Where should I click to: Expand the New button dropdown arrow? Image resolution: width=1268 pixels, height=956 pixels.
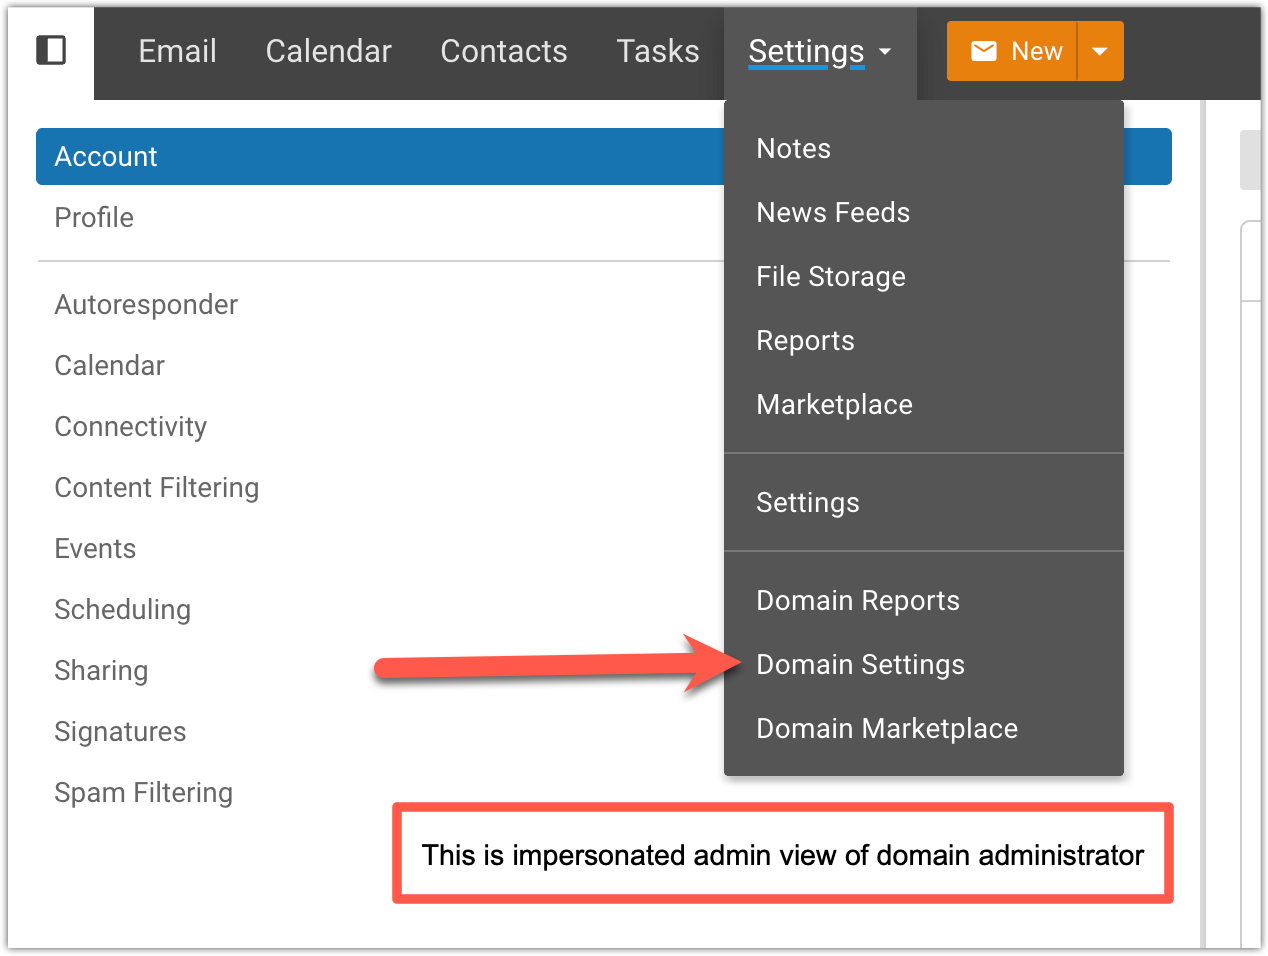(1100, 51)
